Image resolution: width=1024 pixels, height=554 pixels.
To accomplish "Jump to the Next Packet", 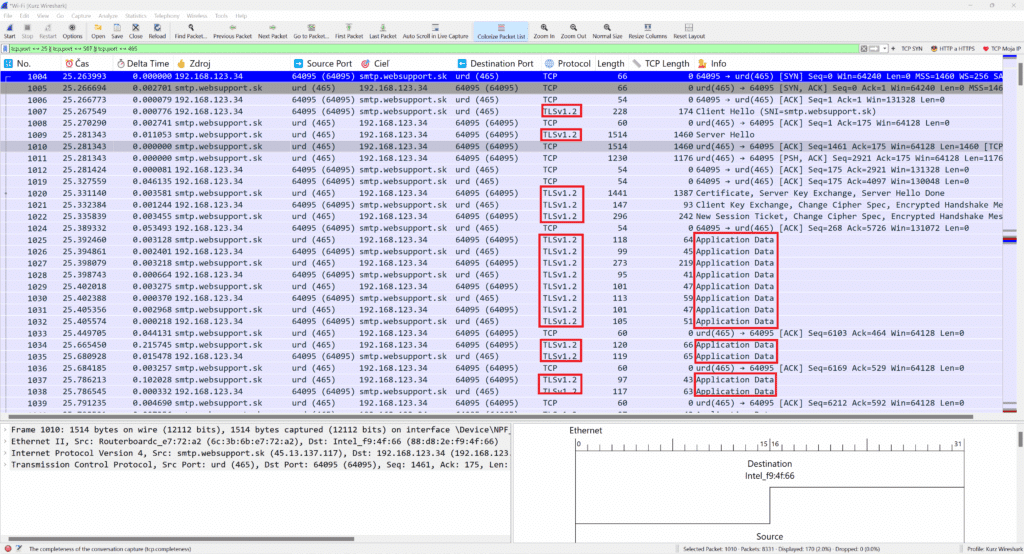I will click(272, 31).
